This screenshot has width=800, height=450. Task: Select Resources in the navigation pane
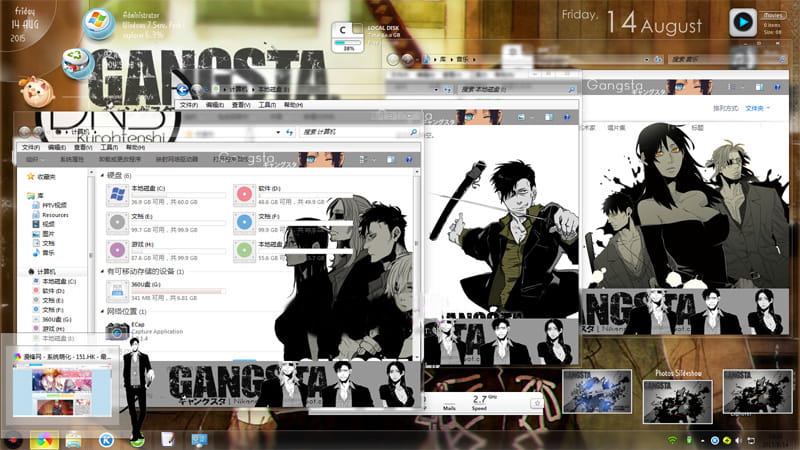click(55, 215)
